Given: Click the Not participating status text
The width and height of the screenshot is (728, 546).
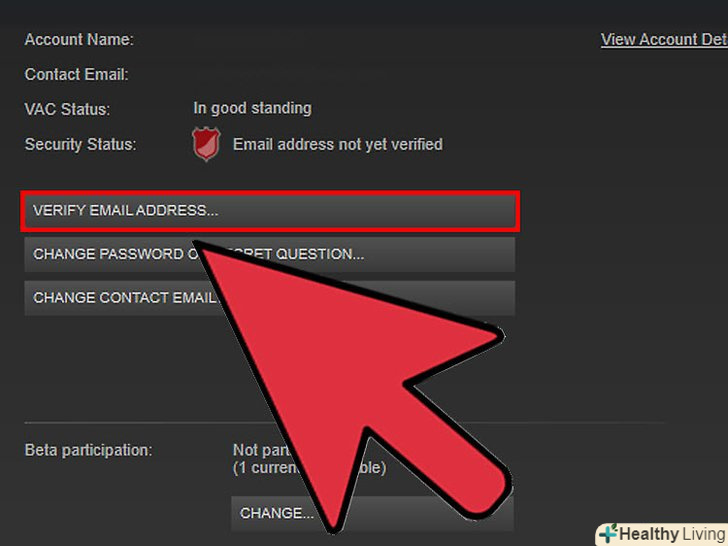Looking at the screenshot, I should coord(260,450).
